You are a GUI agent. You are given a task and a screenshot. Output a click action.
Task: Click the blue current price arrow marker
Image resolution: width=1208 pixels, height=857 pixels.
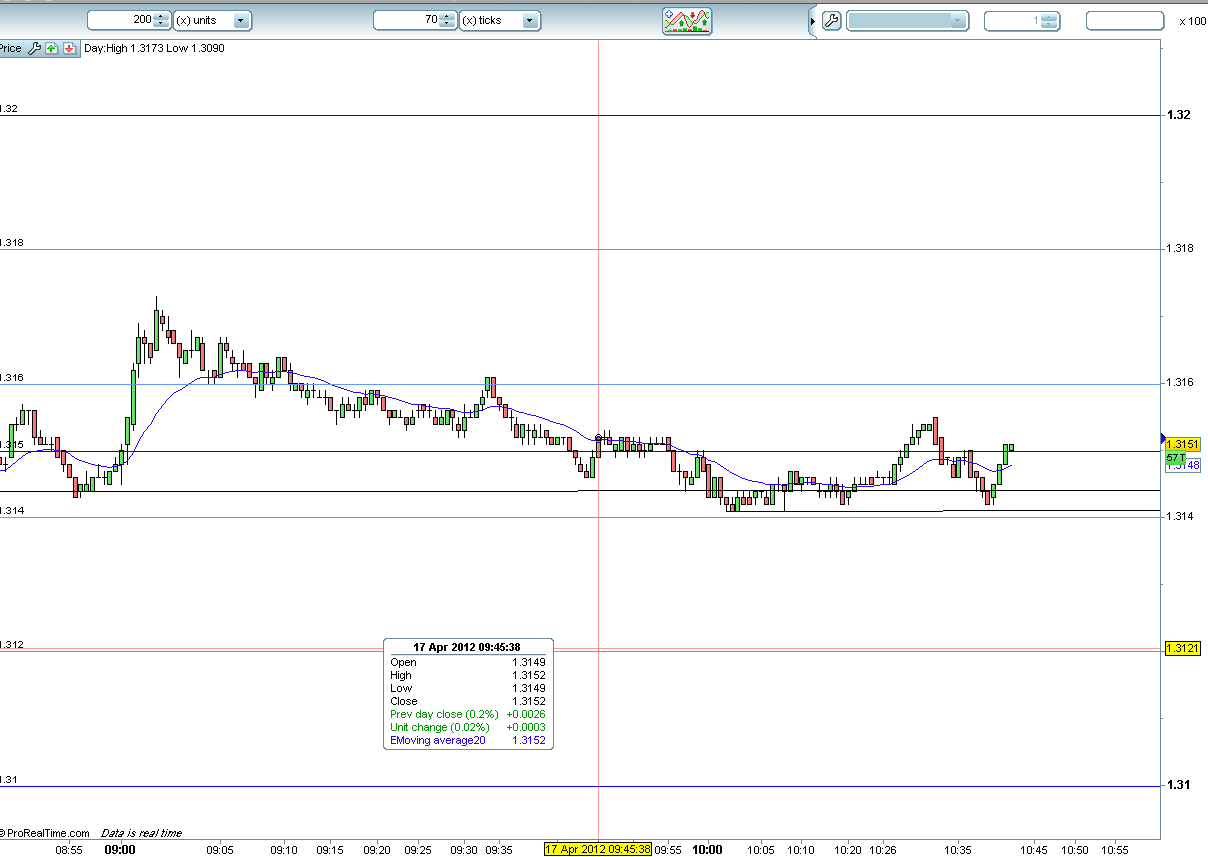(1162, 439)
